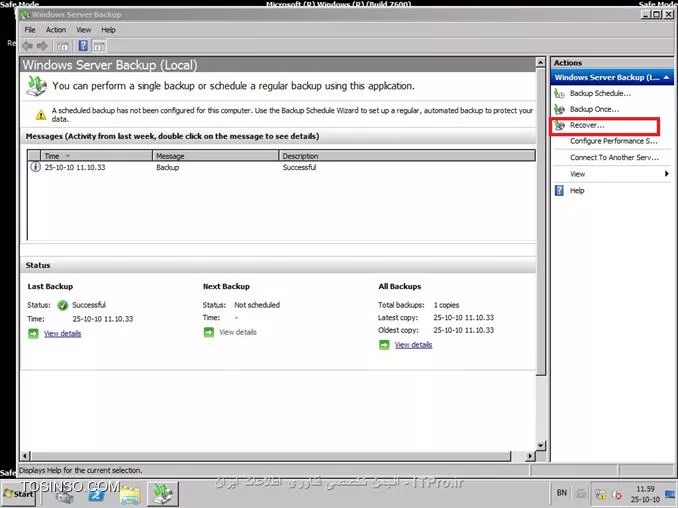The width and height of the screenshot is (678, 508).
Task: Click the BN language indicator in tray
Action: click(x=561, y=492)
